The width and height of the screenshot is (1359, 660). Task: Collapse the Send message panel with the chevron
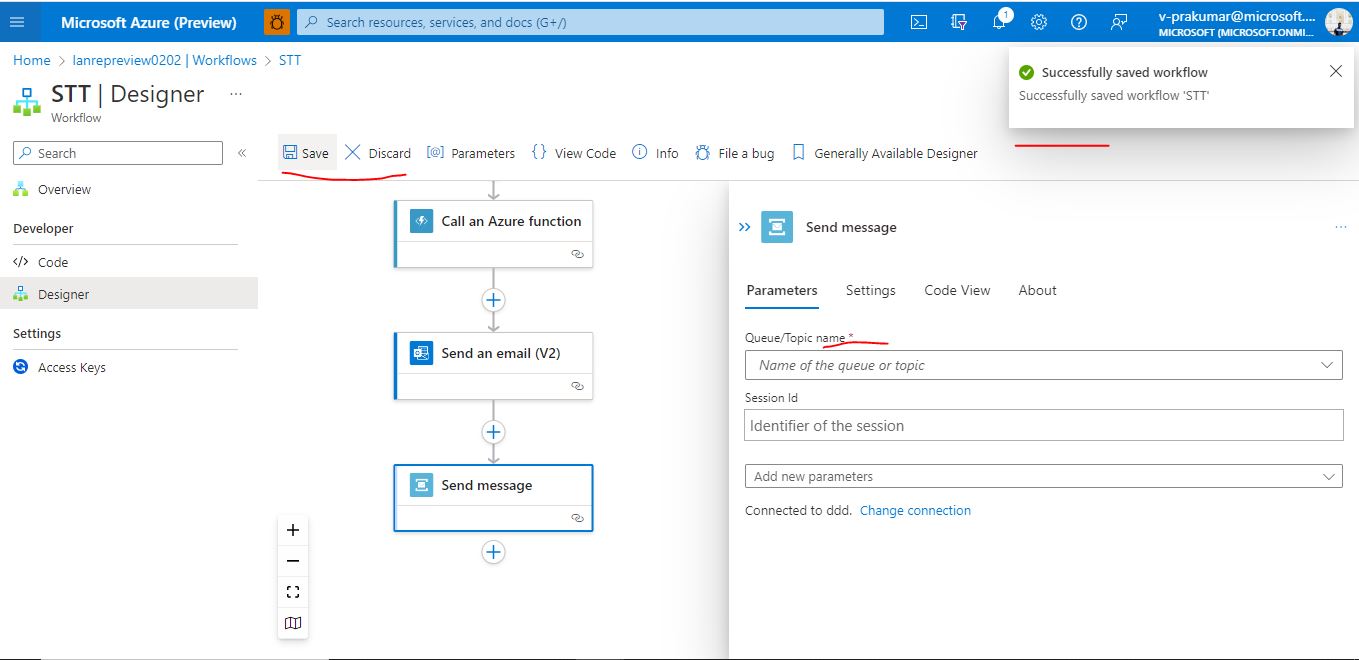click(743, 227)
